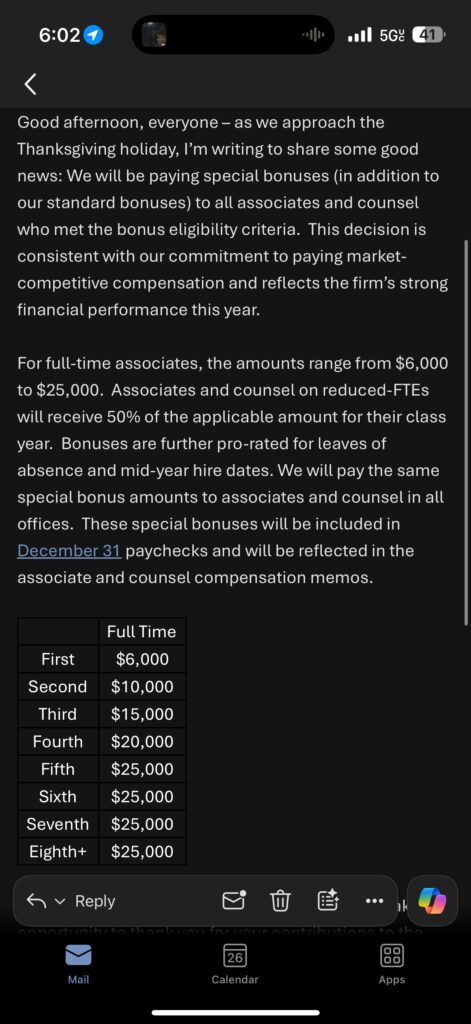Tap the Reply button label

point(95,901)
